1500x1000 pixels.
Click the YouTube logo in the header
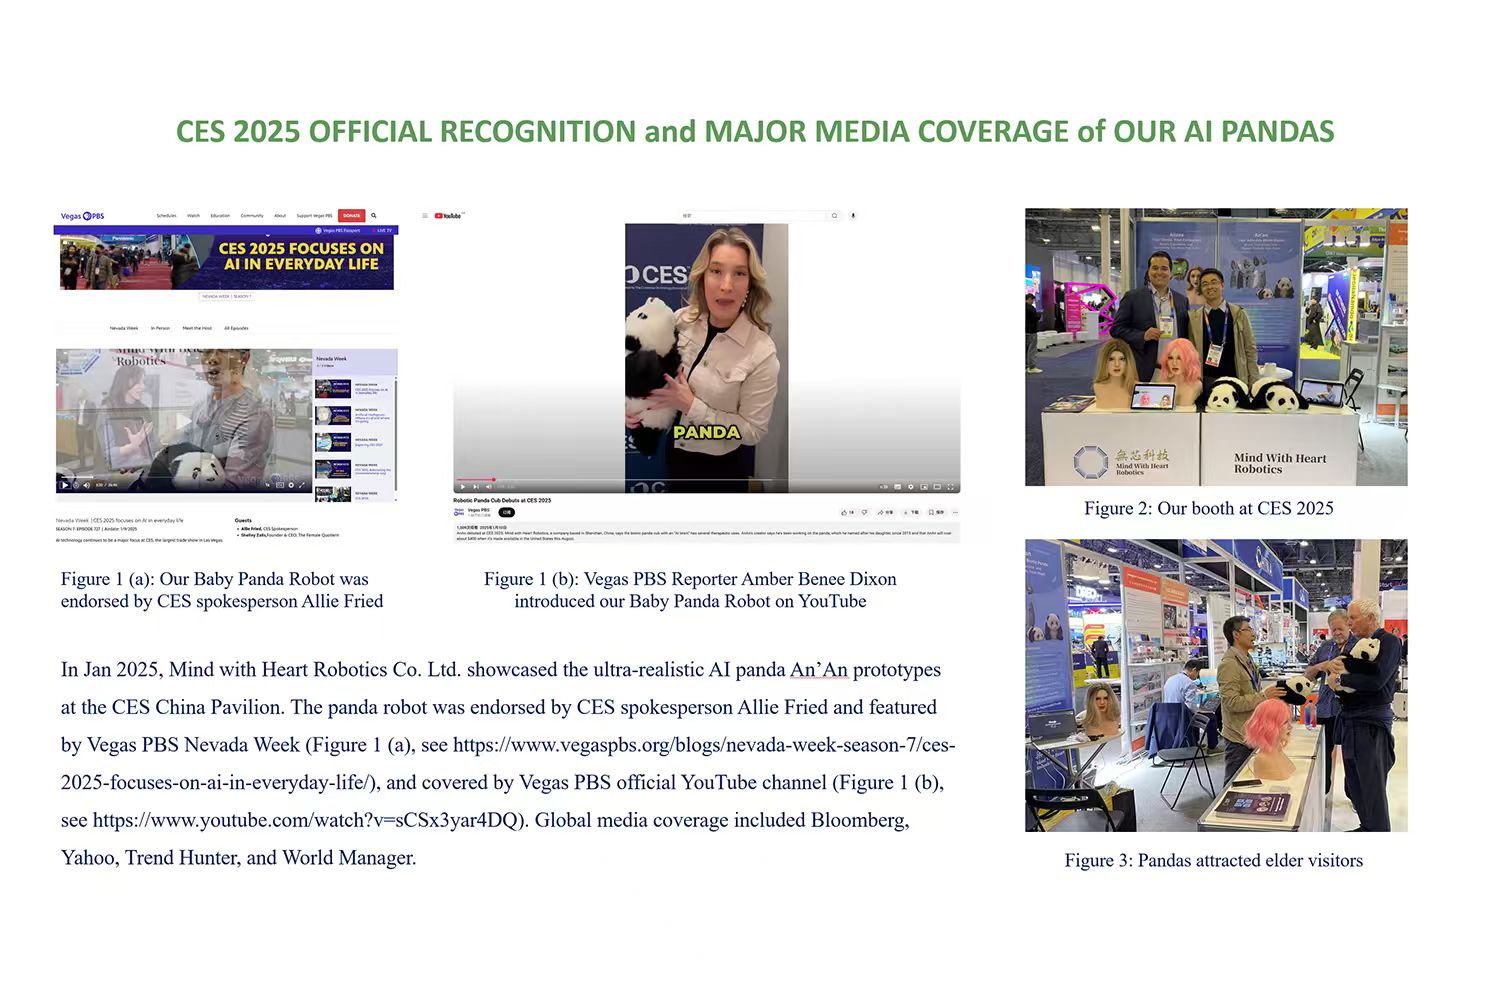(x=449, y=216)
